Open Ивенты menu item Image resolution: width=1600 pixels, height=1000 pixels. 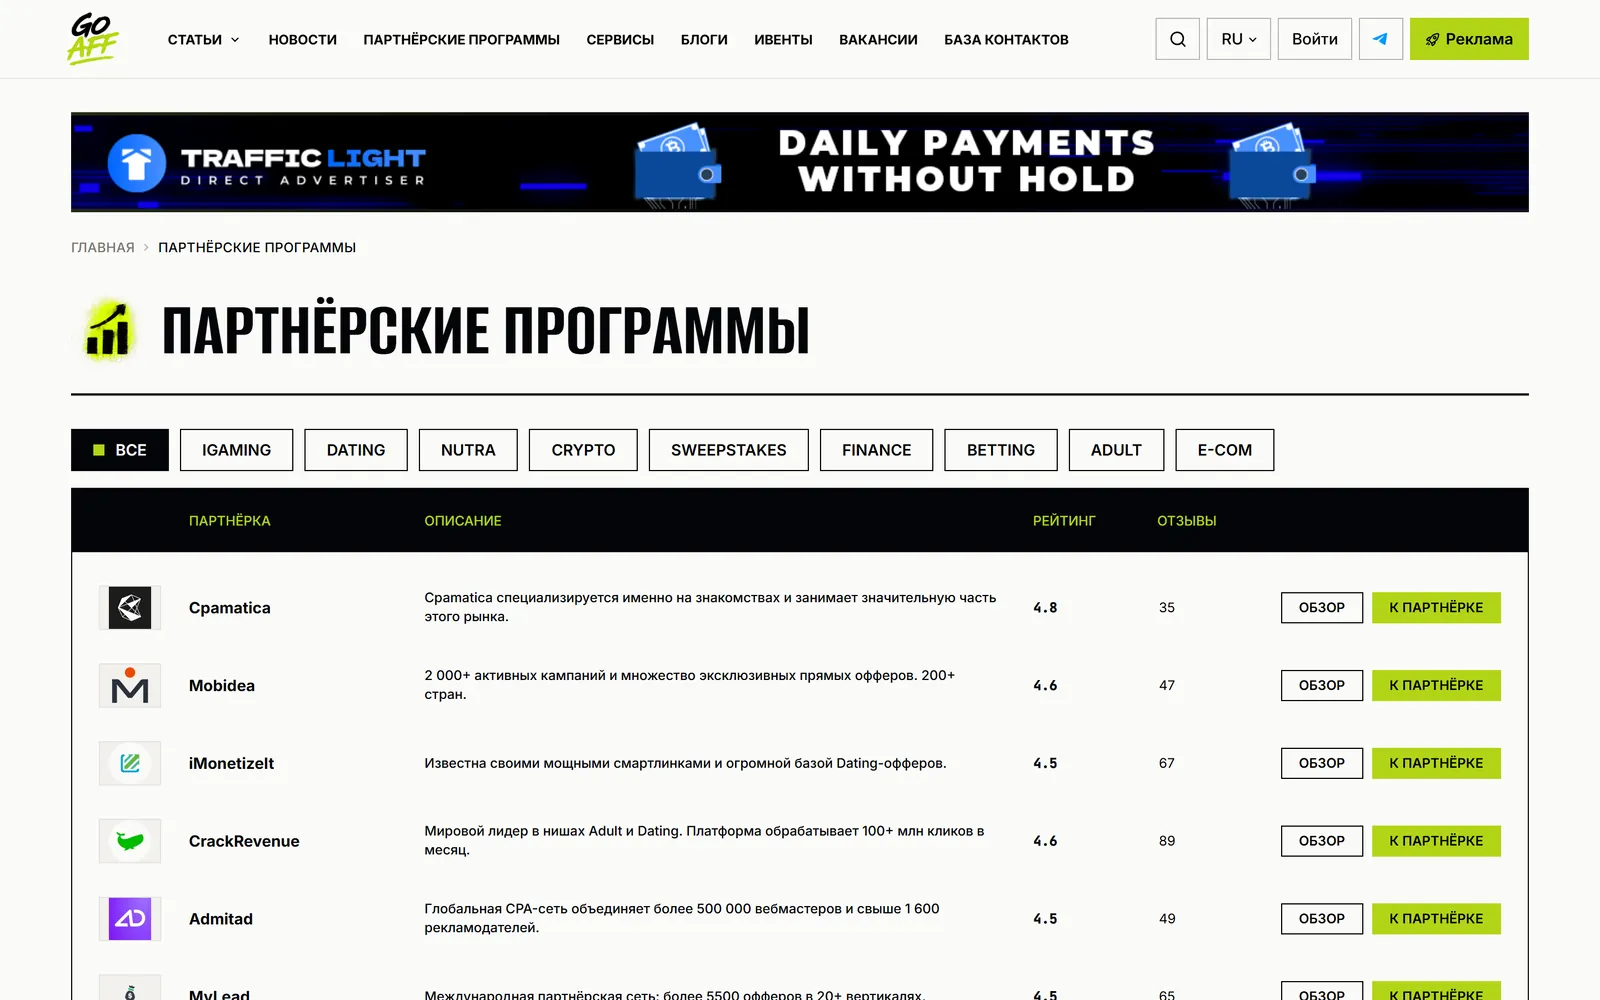(x=783, y=40)
